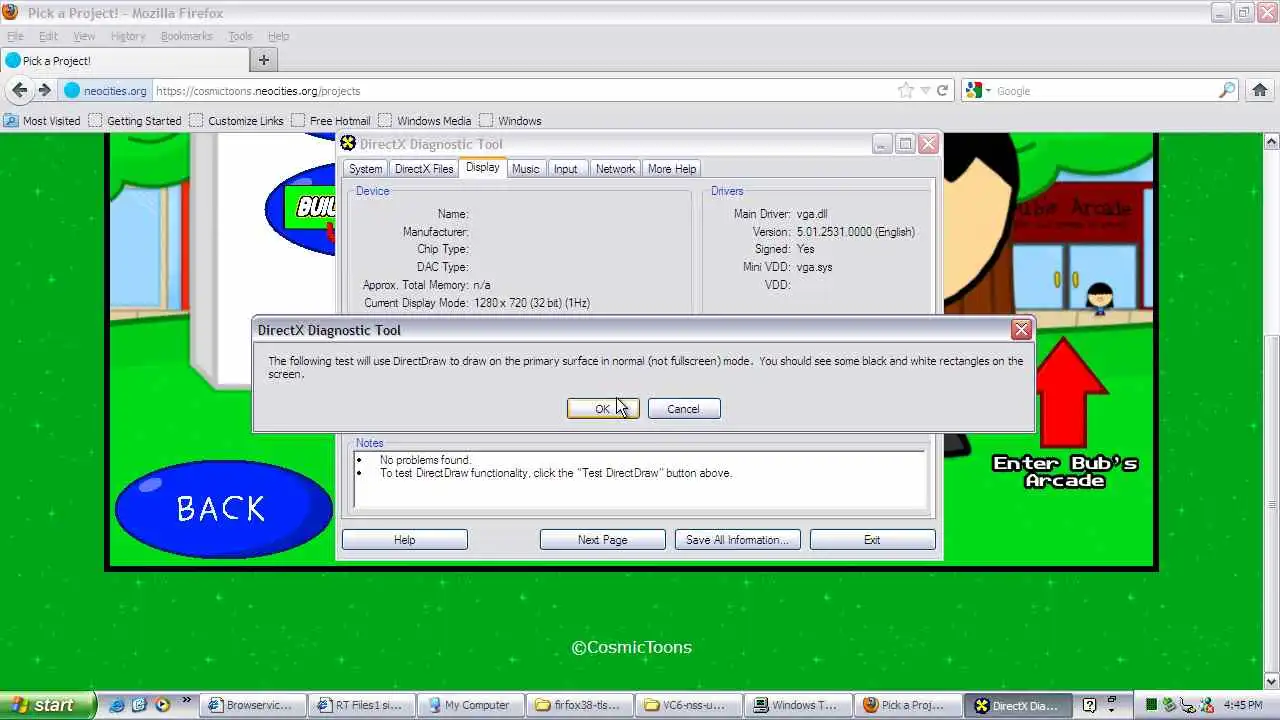Click the neocities.org site identity button
The width and height of the screenshot is (1280, 720).
[x=106, y=90]
